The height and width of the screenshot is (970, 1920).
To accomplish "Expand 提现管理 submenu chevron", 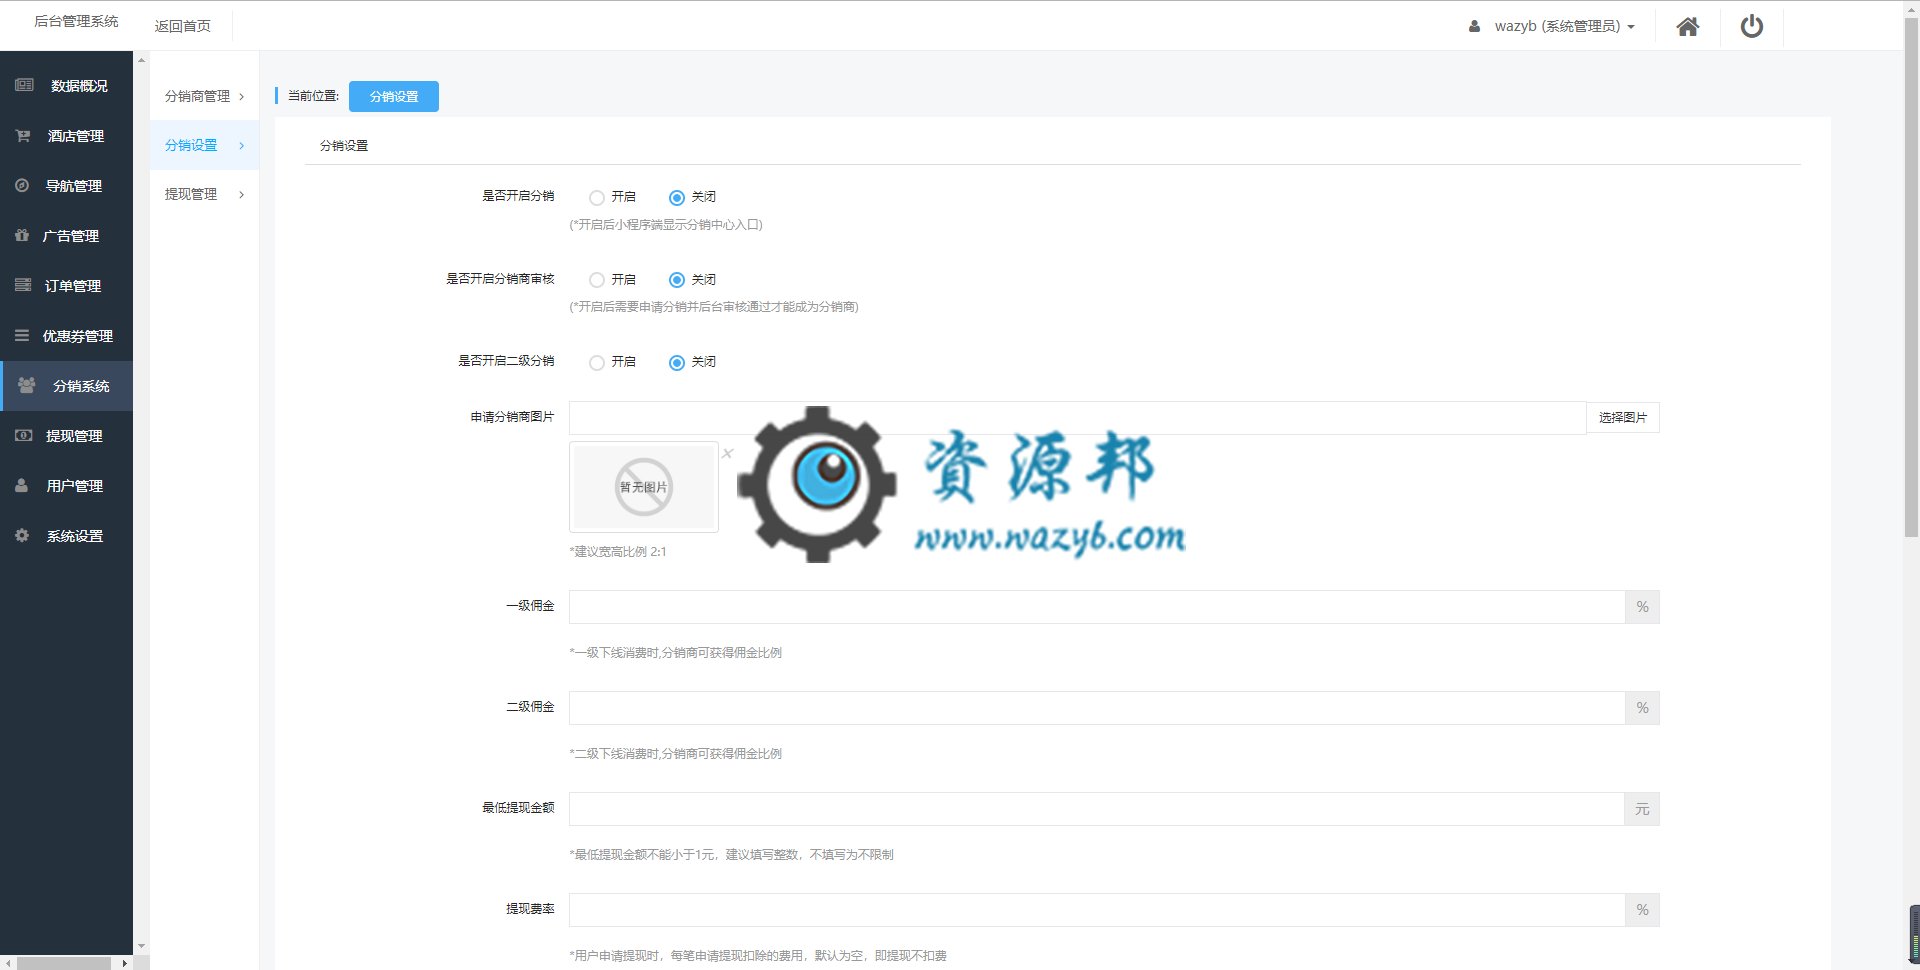I will click(x=242, y=195).
